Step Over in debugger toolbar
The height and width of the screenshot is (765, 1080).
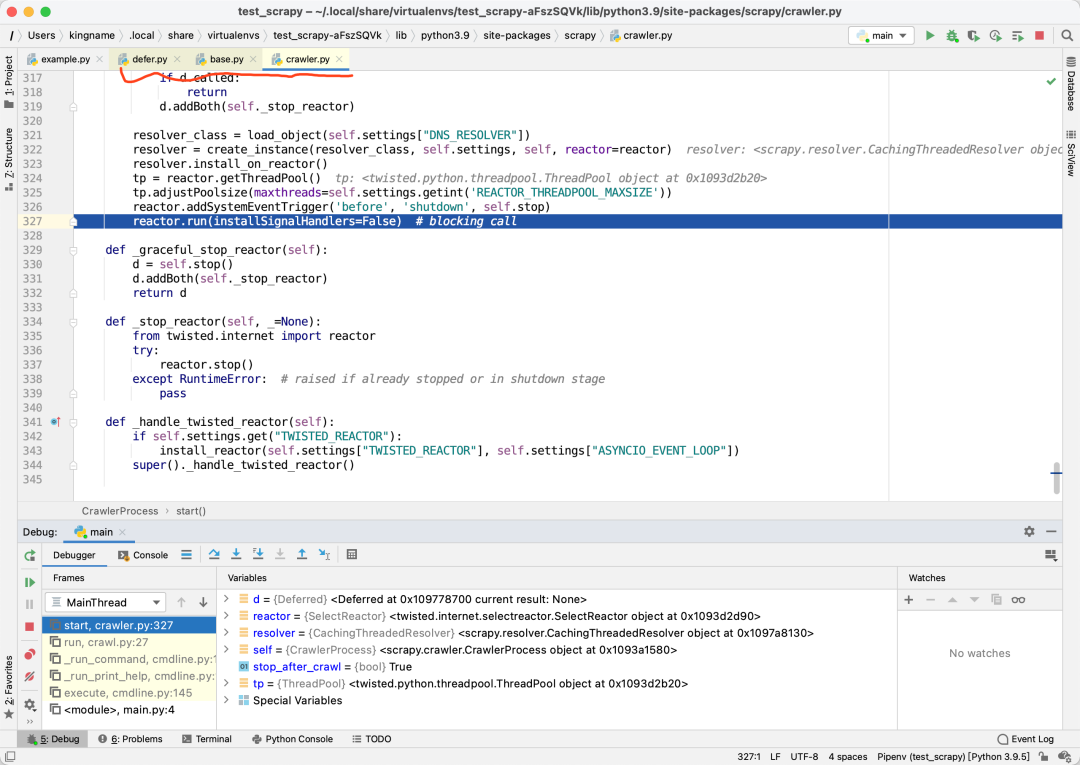pyautogui.click(x=214, y=555)
